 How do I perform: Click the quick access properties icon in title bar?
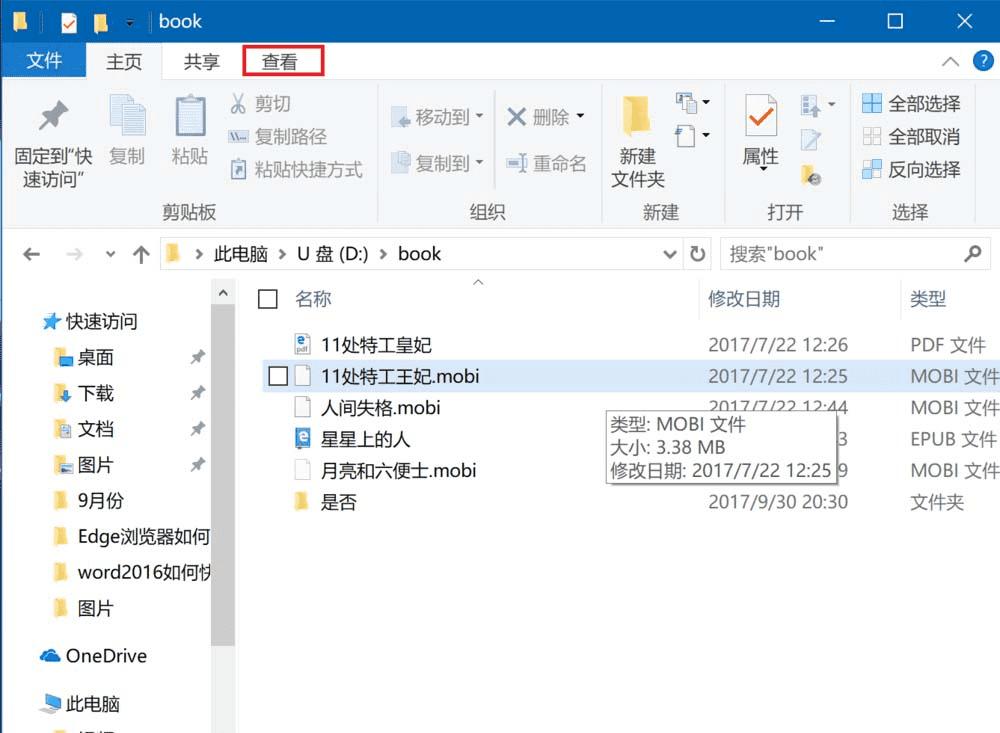click(68, 23)
